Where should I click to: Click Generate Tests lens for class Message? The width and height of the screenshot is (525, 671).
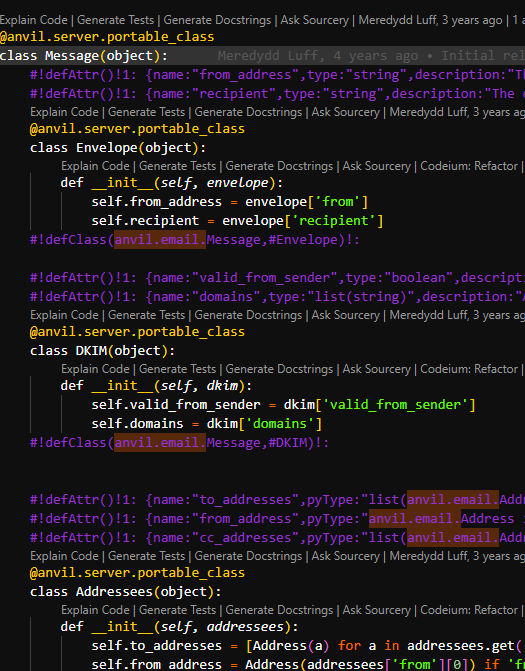click(116, 20)
